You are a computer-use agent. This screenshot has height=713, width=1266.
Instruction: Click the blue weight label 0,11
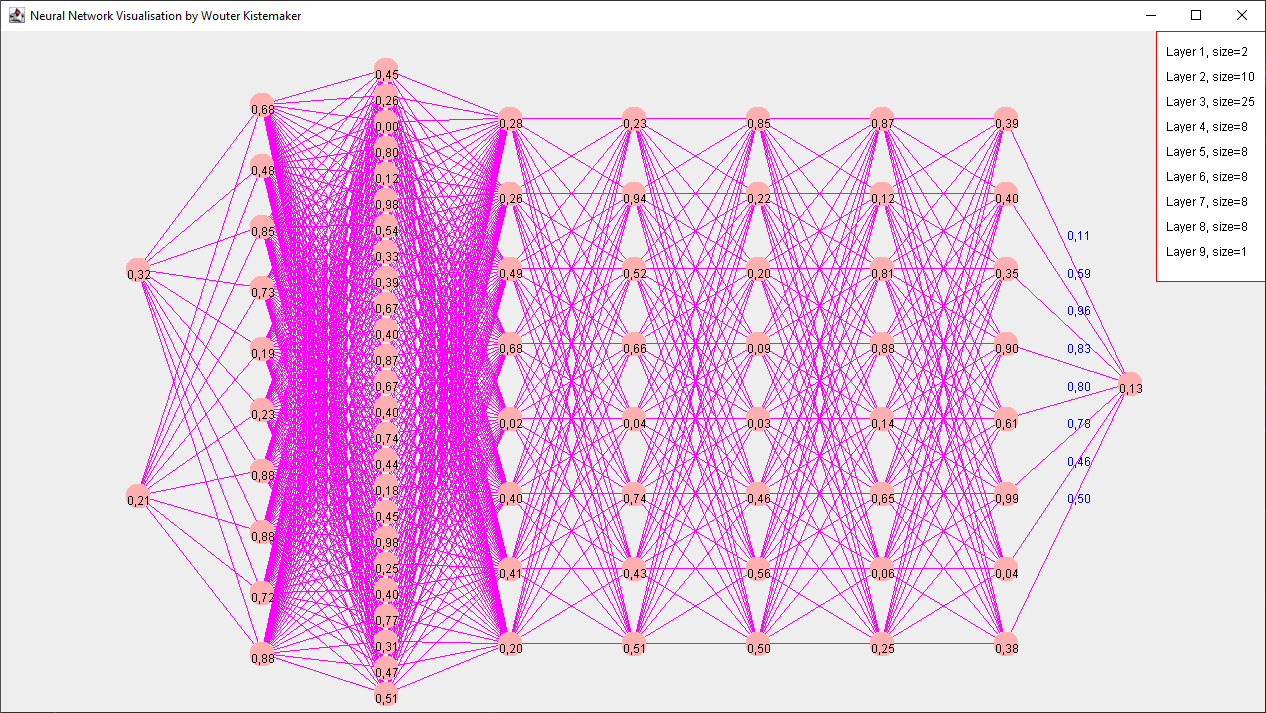point(1078,236)
